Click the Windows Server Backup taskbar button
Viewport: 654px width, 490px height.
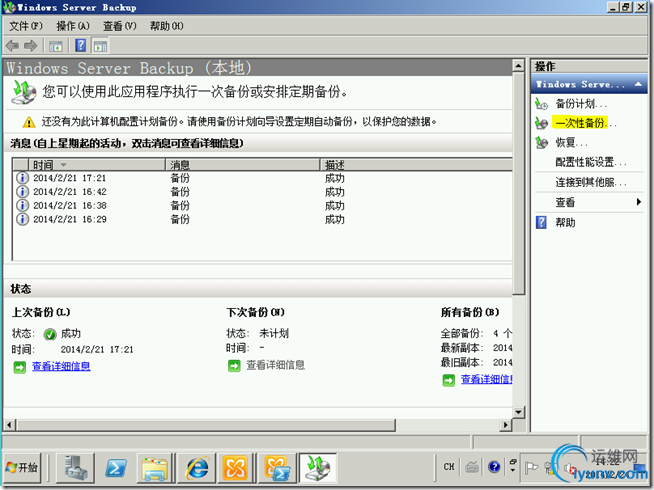[318, 467]
